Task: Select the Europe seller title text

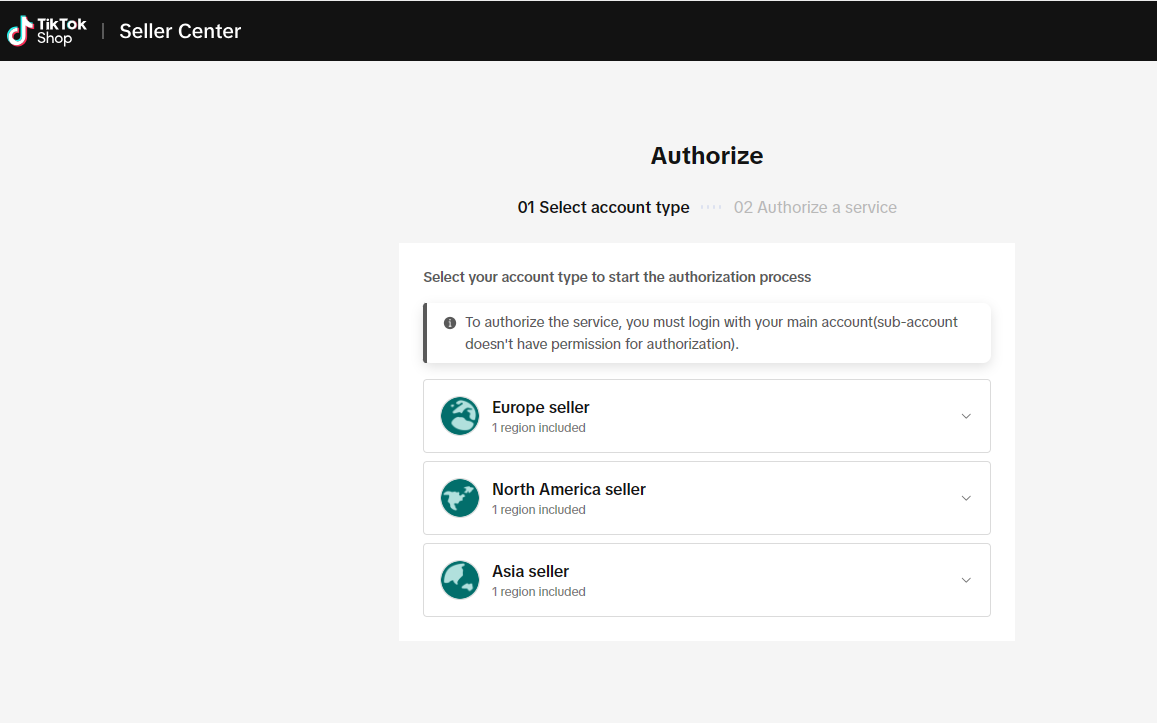Action: (541, 407)
